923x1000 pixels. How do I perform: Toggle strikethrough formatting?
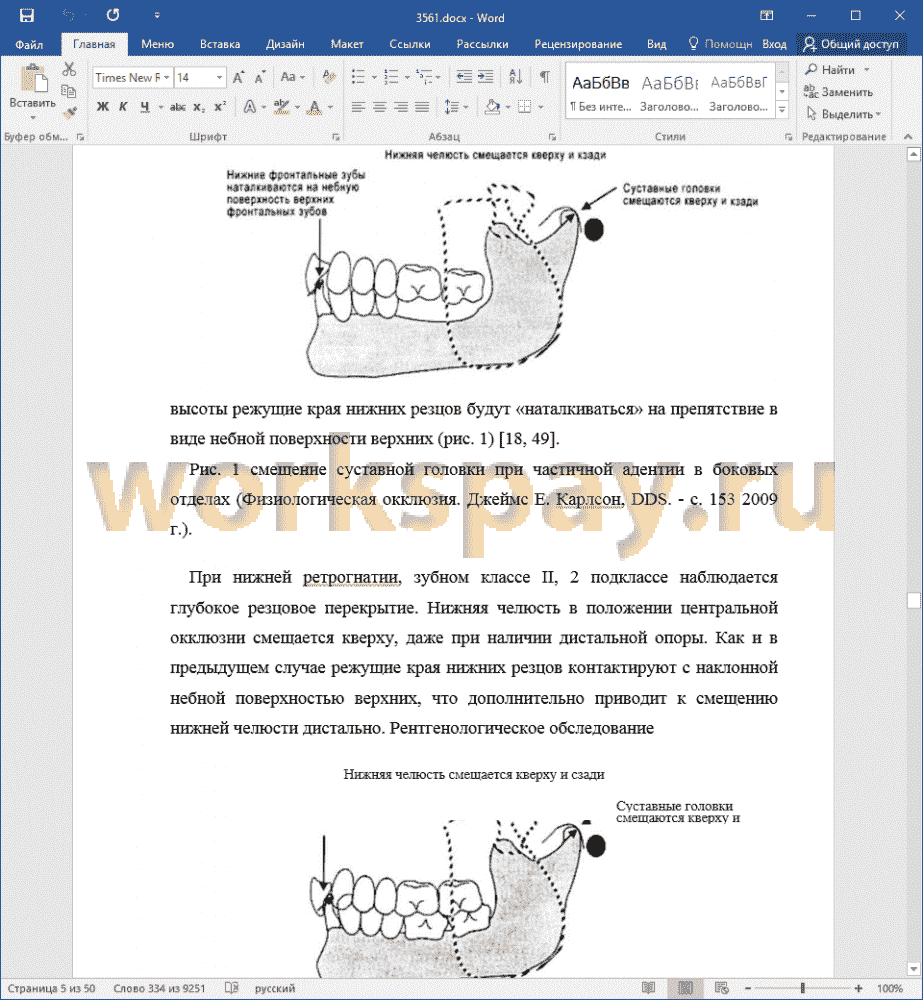[x=177, y=107]
